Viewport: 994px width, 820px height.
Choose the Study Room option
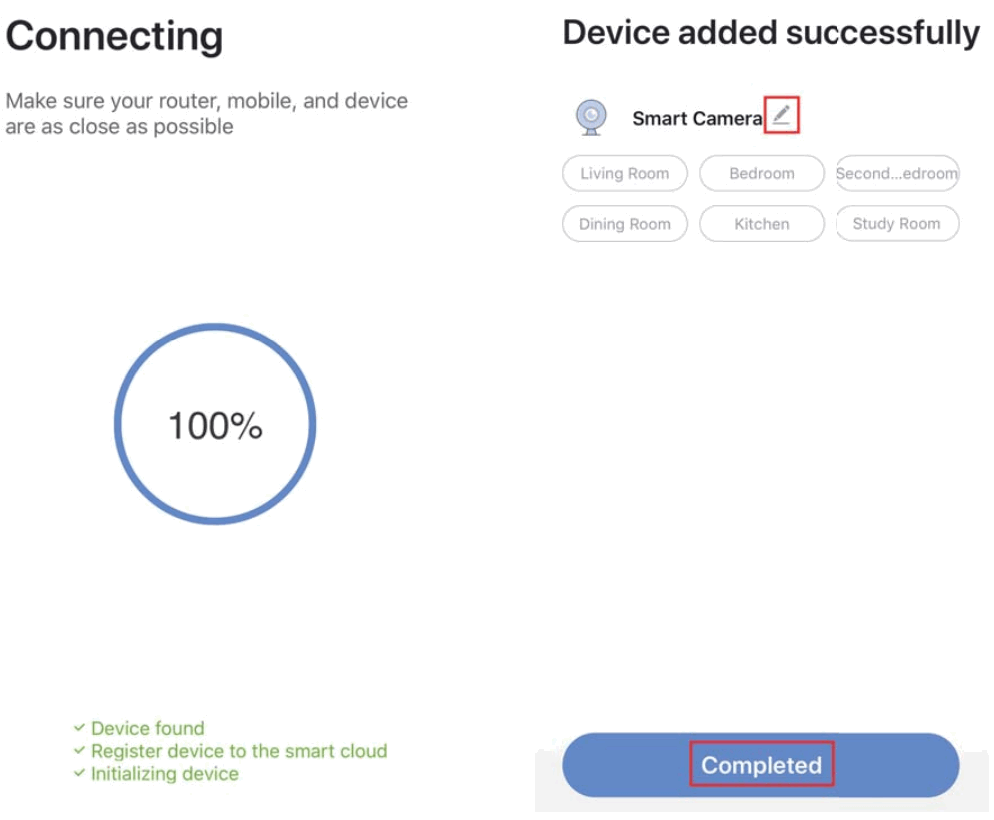coord(896,224)
